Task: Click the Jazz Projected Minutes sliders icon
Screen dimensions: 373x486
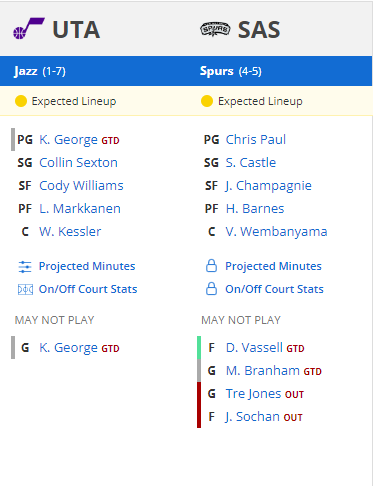Action: [25, 267]
